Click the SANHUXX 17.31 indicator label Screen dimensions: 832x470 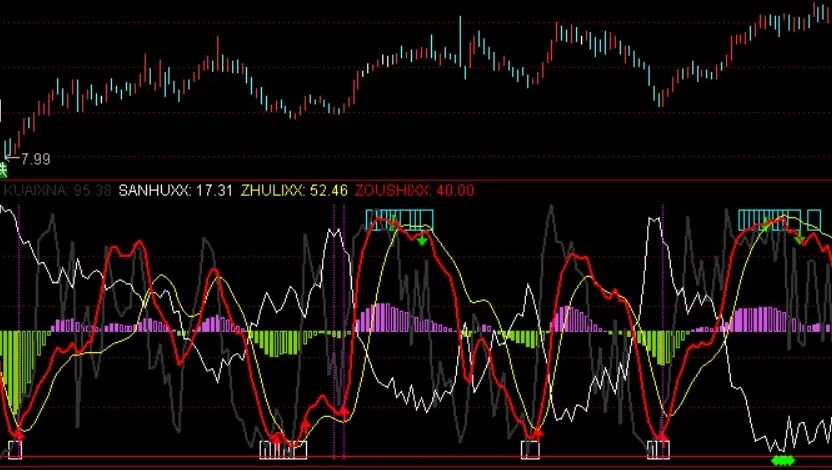coord(176,190)
